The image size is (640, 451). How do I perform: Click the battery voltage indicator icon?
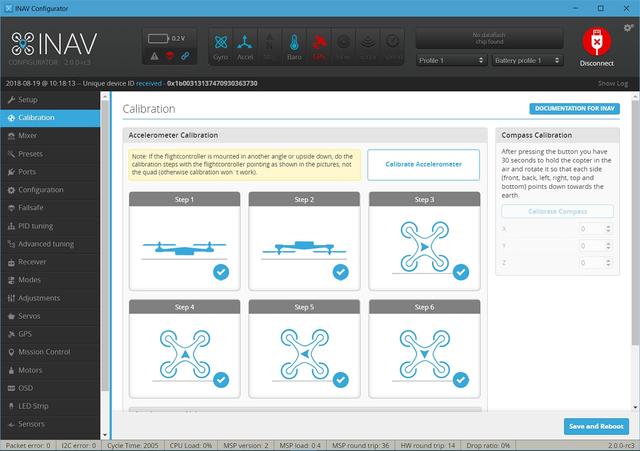click(x=158, y=38)
